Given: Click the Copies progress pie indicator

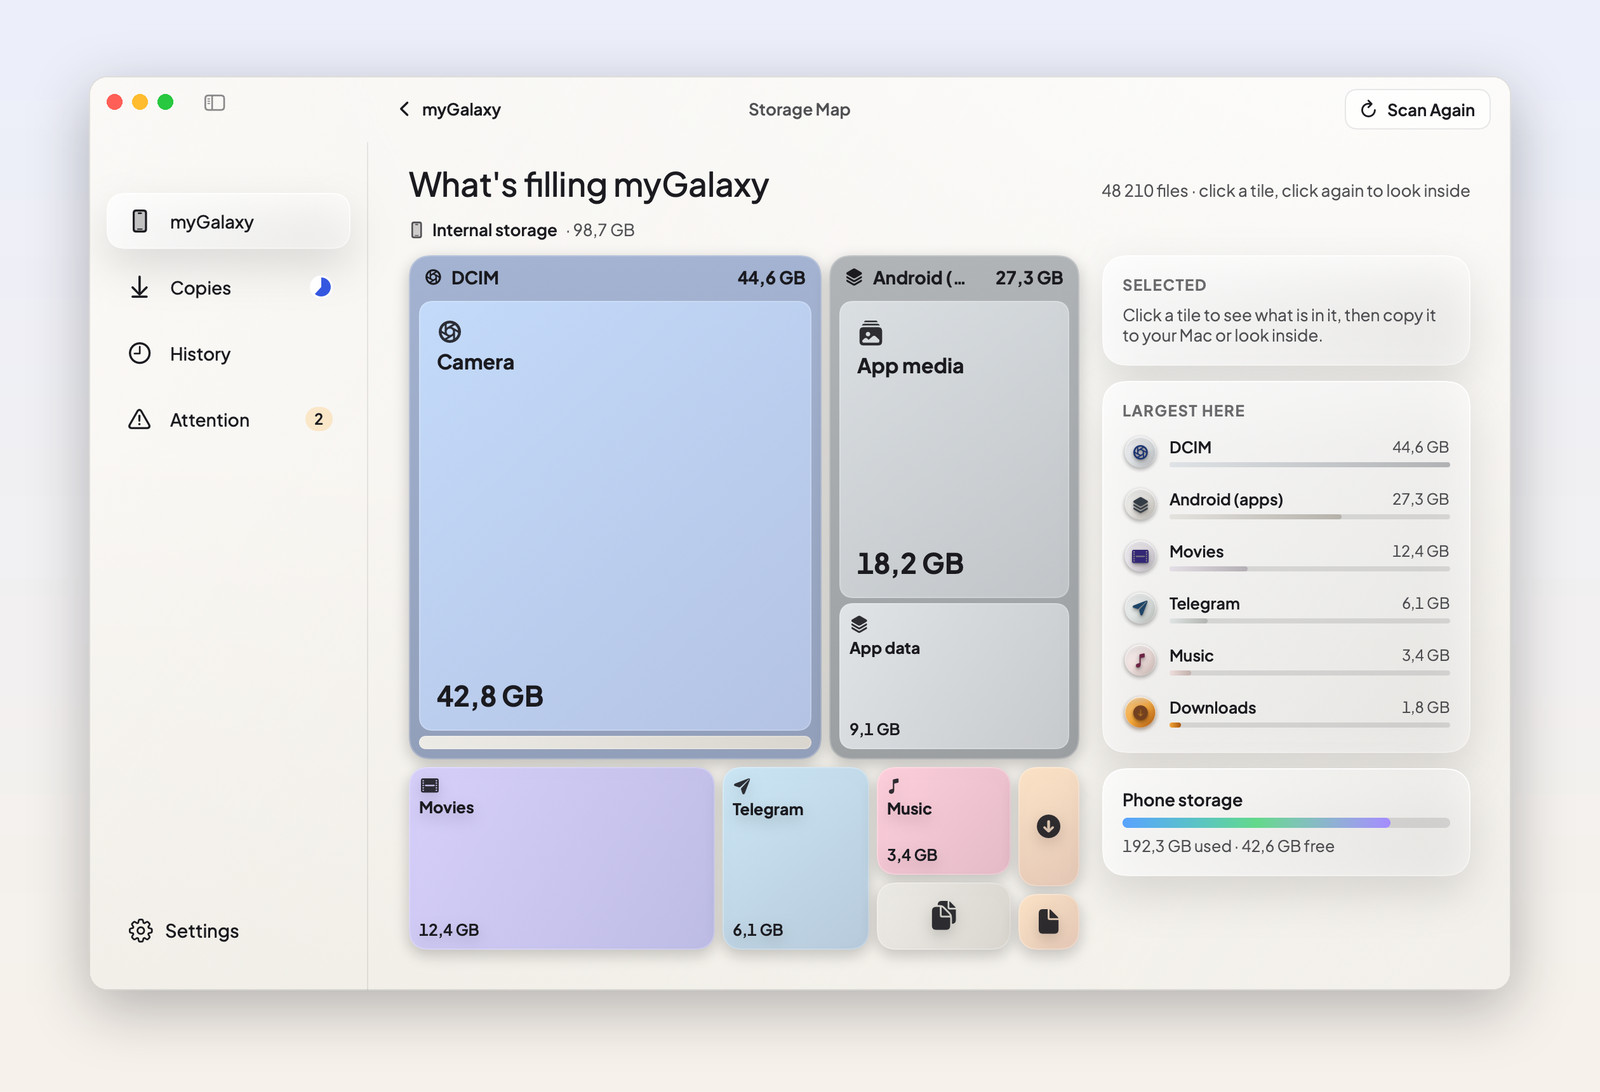Looking at the screenshot, I should pos(321,288).
